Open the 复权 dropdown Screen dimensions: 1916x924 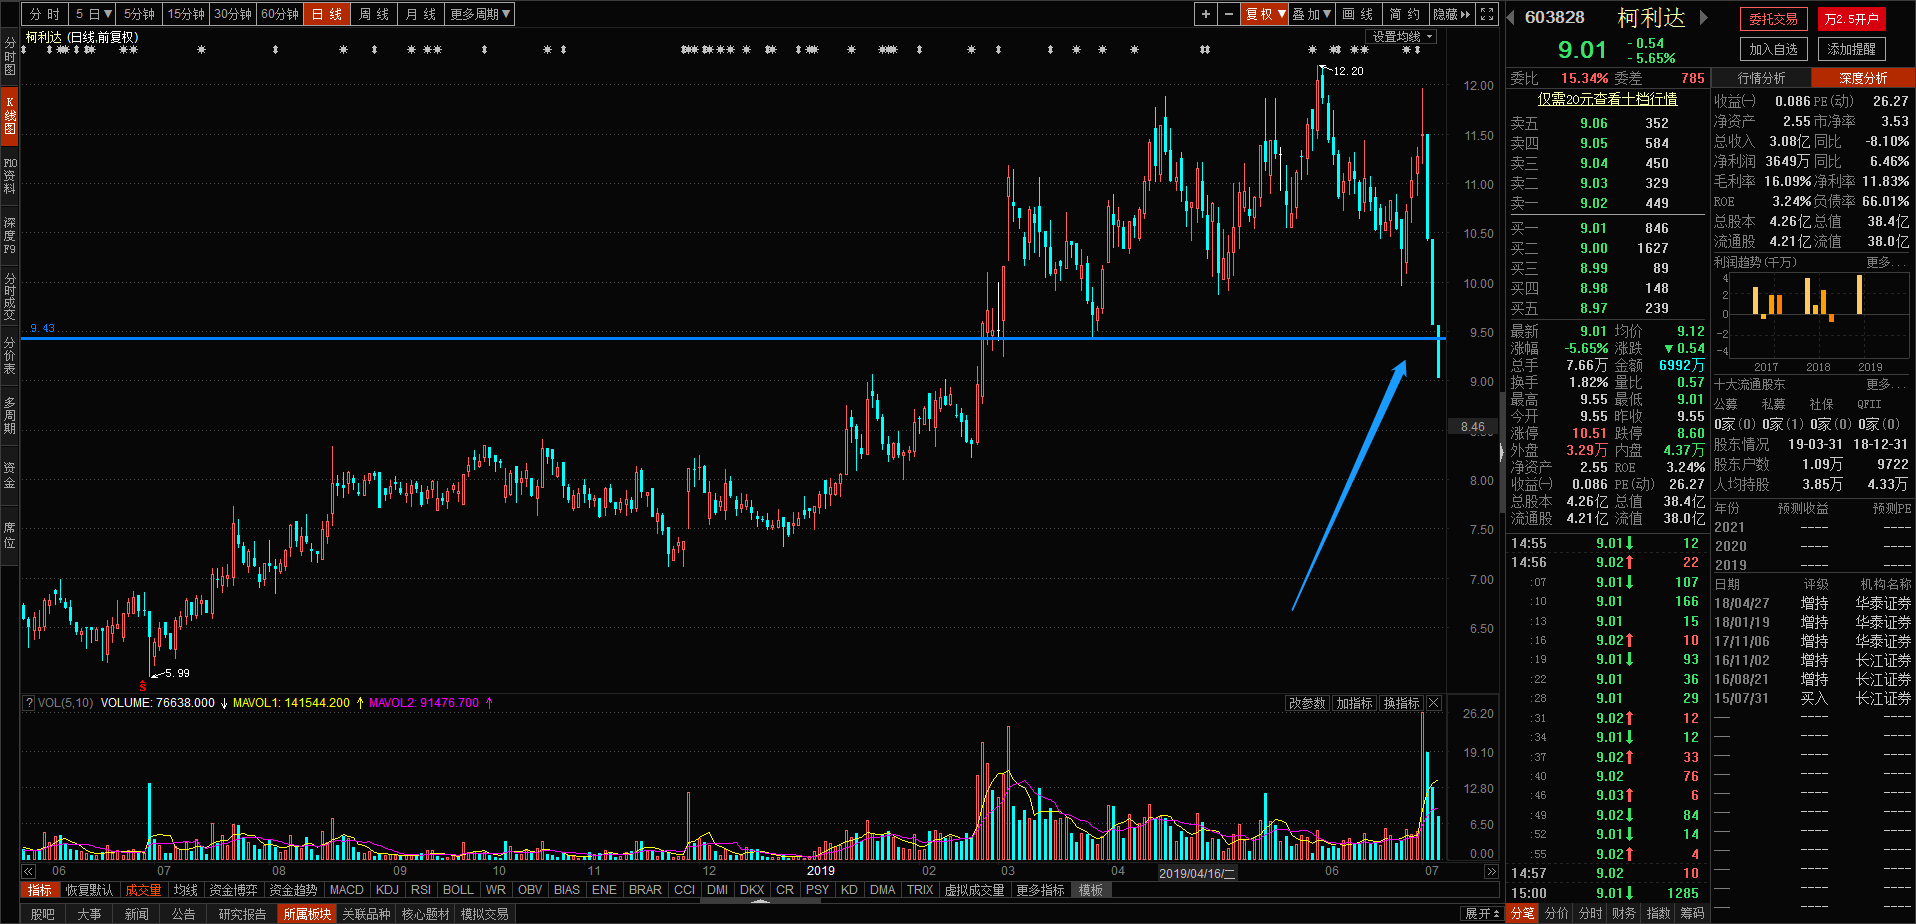[x=1264, y=14]
